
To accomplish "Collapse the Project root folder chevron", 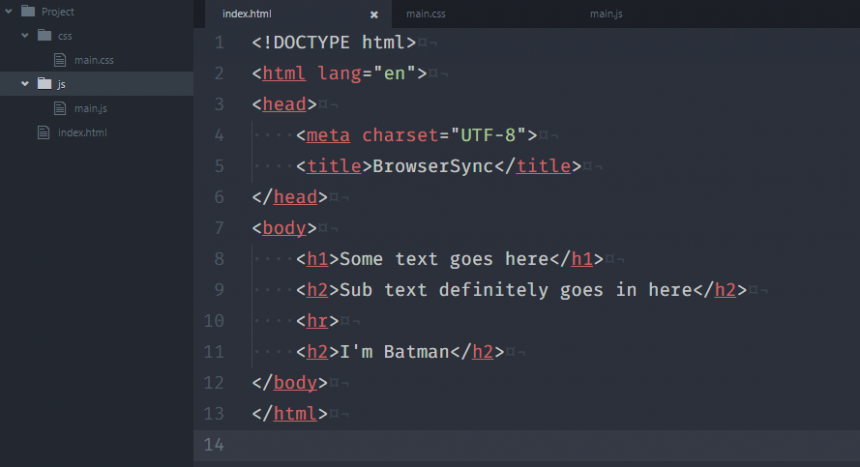I will tap(9, 12).
